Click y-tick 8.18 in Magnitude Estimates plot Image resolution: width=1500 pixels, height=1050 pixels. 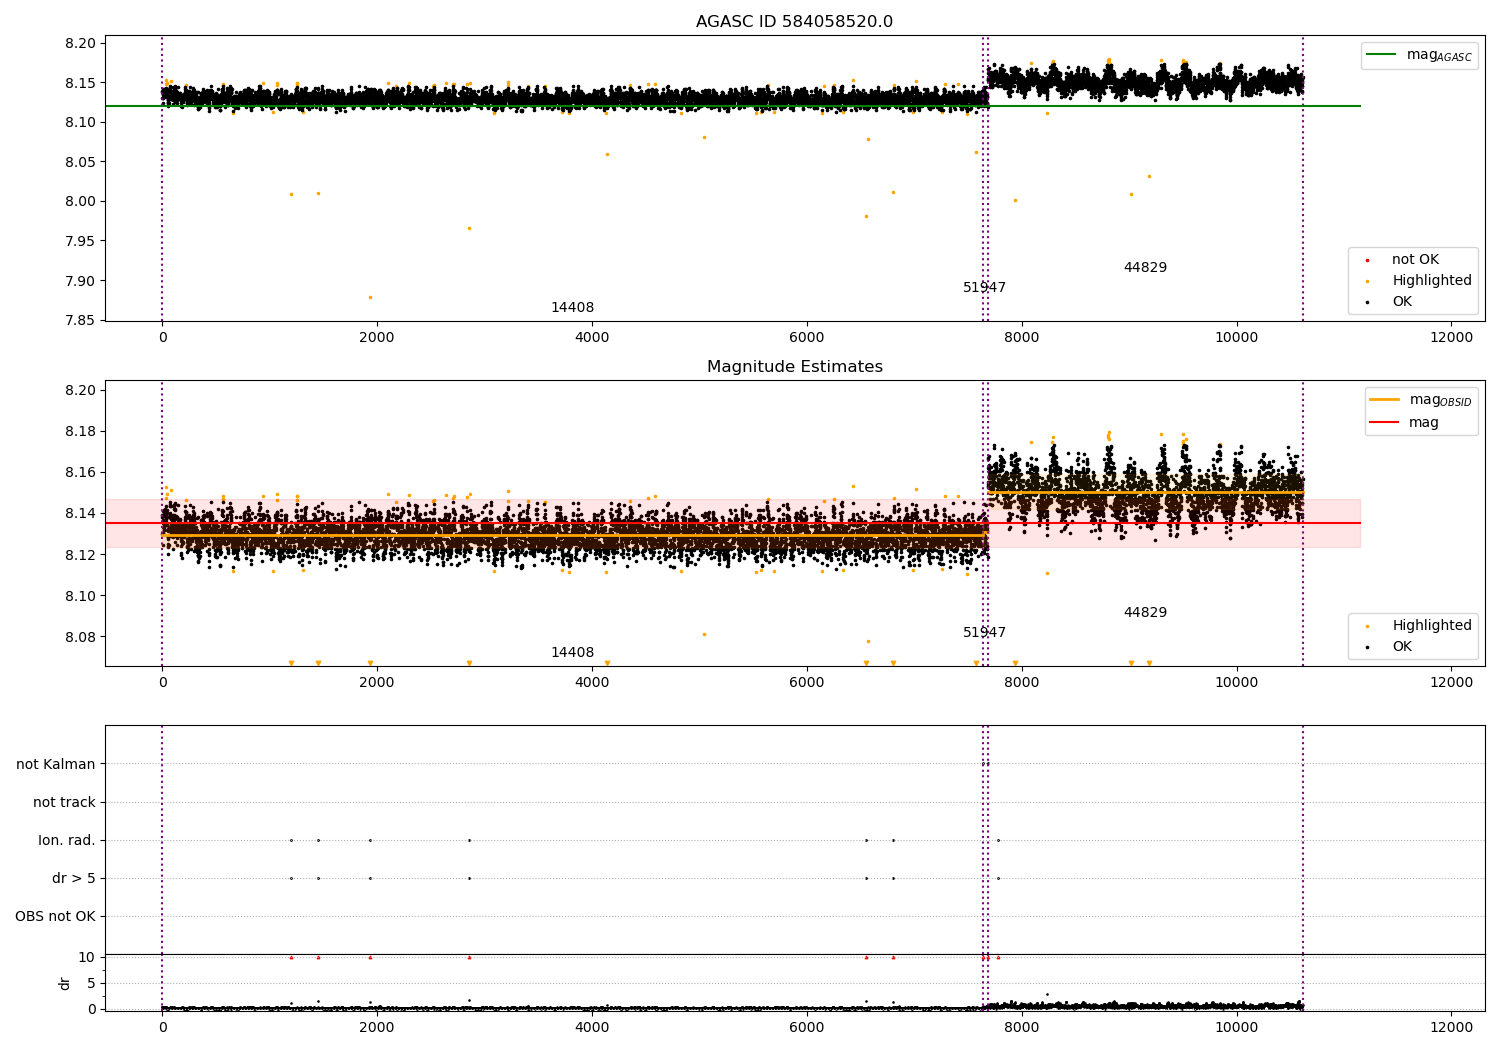tap(79, 431)
